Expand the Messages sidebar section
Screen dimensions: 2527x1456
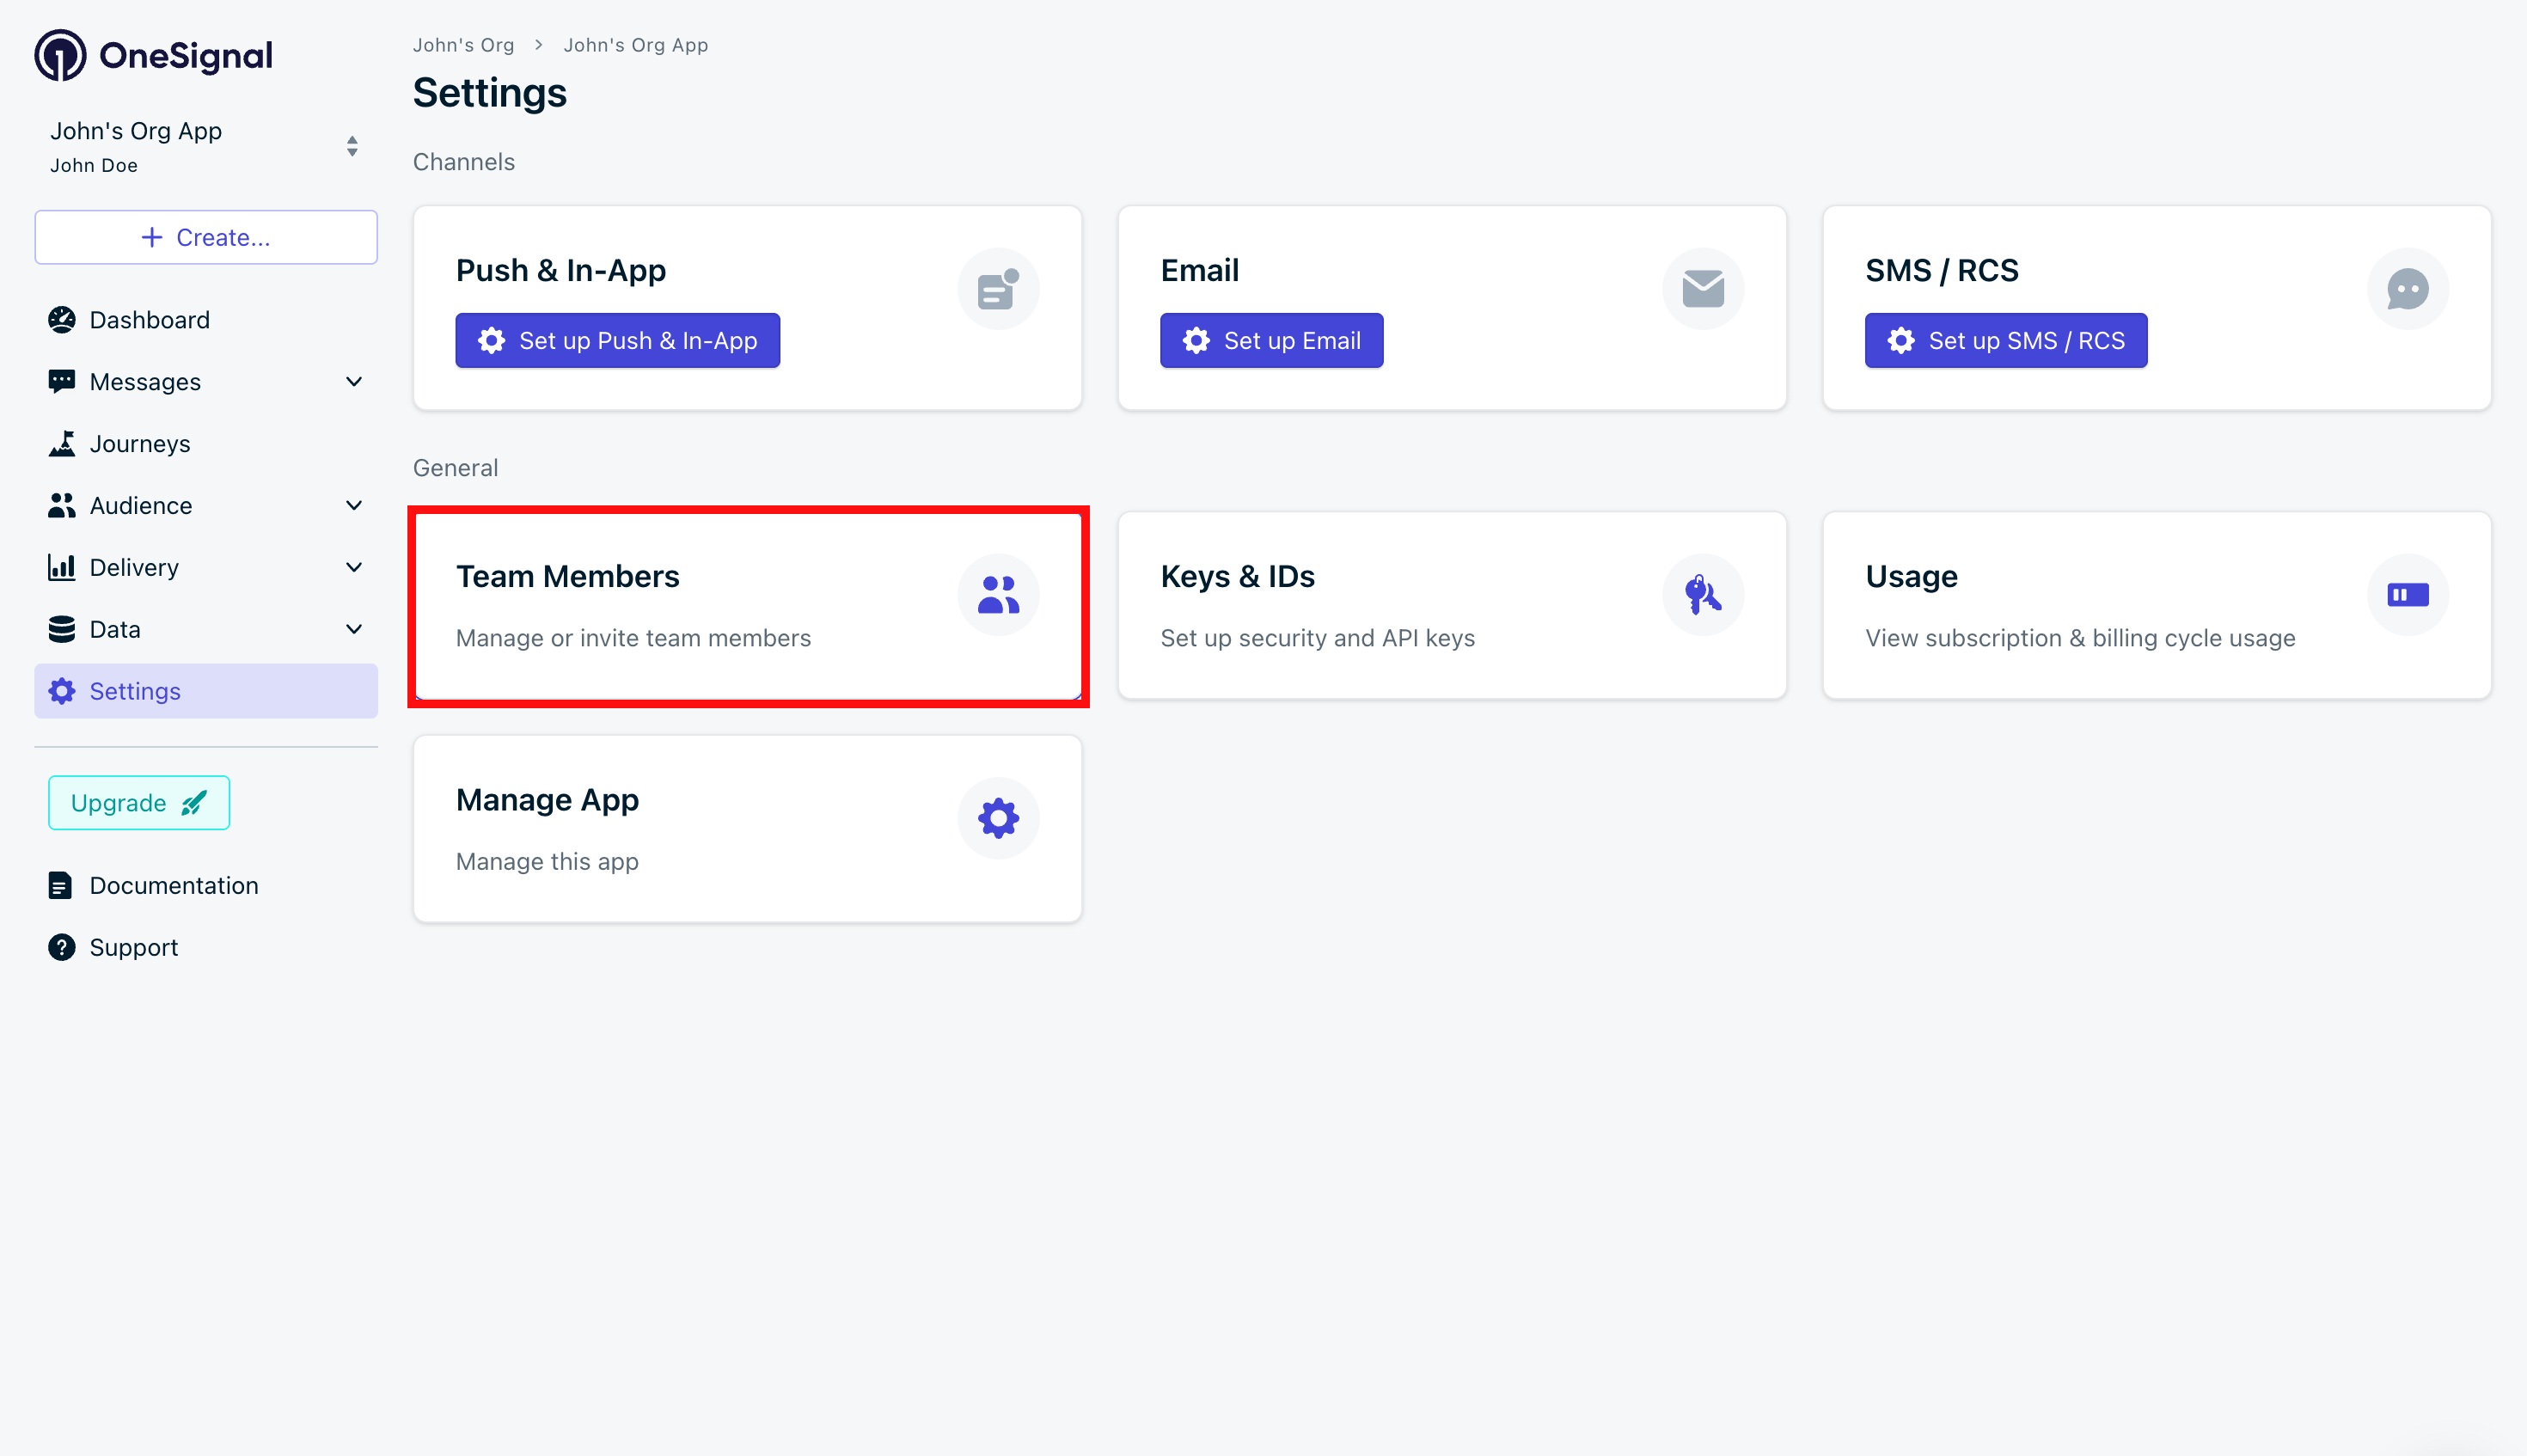click(353, 382)
